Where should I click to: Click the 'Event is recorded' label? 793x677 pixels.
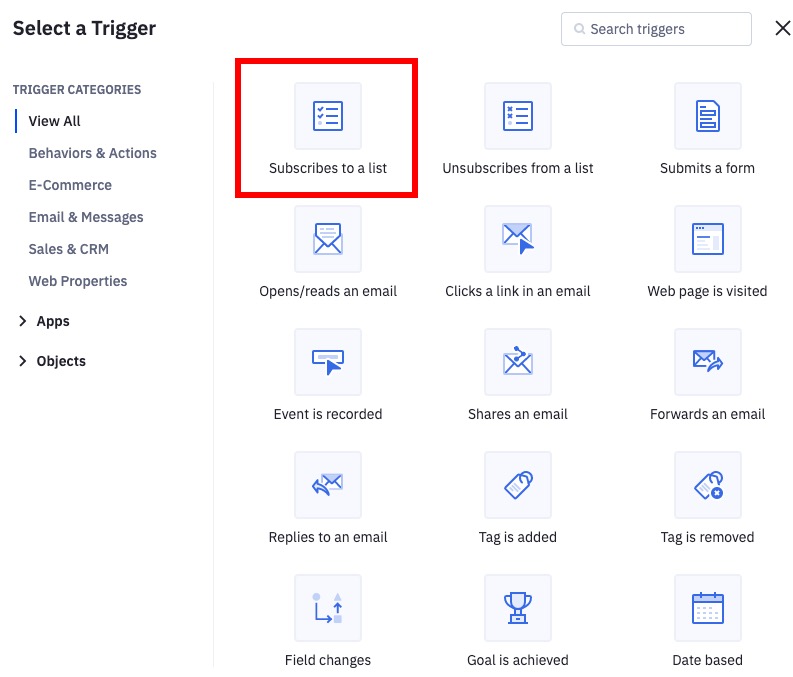coord(328,414)
